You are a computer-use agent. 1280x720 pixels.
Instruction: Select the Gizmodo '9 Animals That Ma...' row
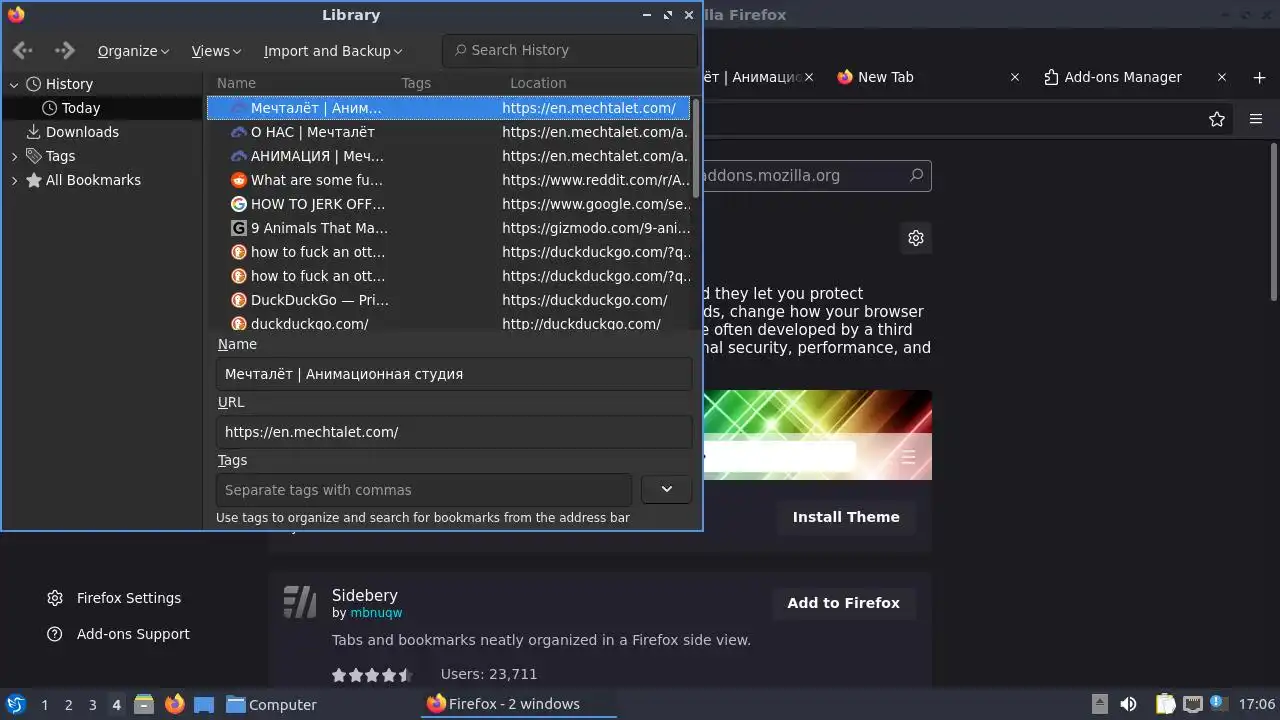point(448,228)
